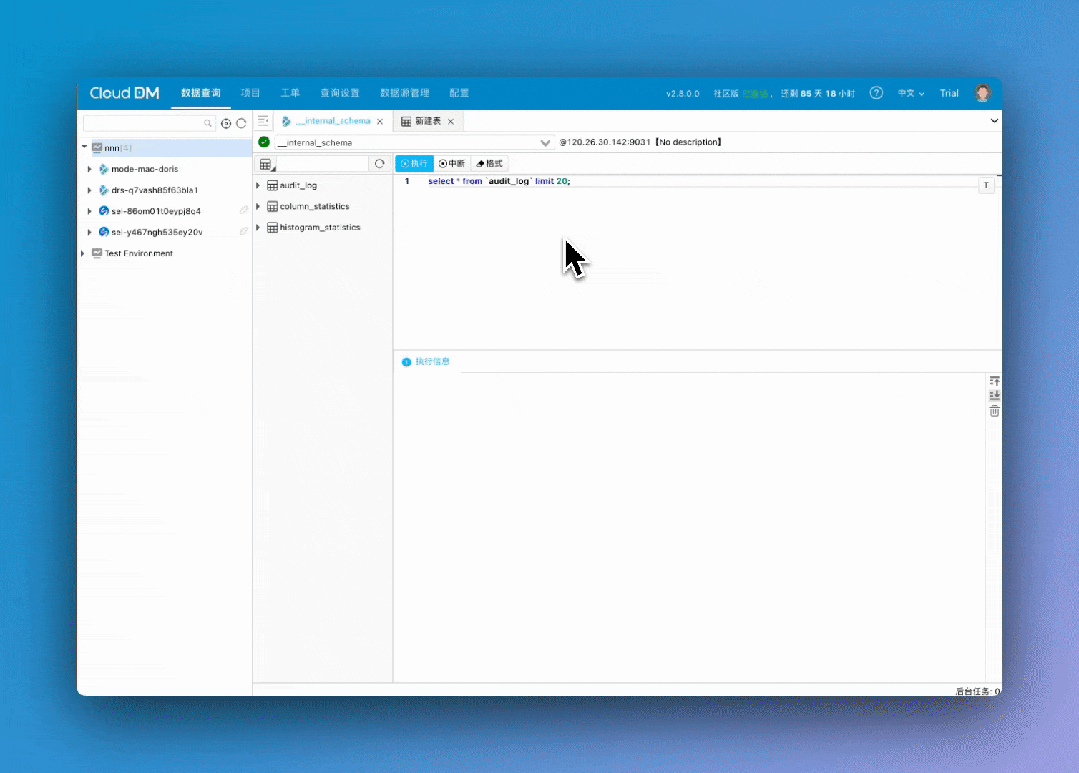Open the __internal_schema schema dropdown

tap(414, 142)
